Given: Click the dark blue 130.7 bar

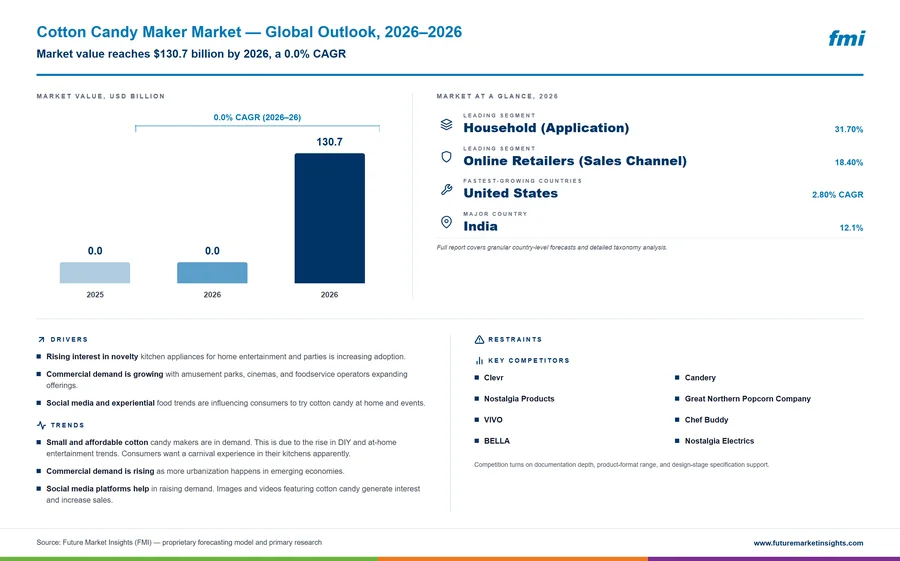Looking at the screenshot, I should coord(329,218).
